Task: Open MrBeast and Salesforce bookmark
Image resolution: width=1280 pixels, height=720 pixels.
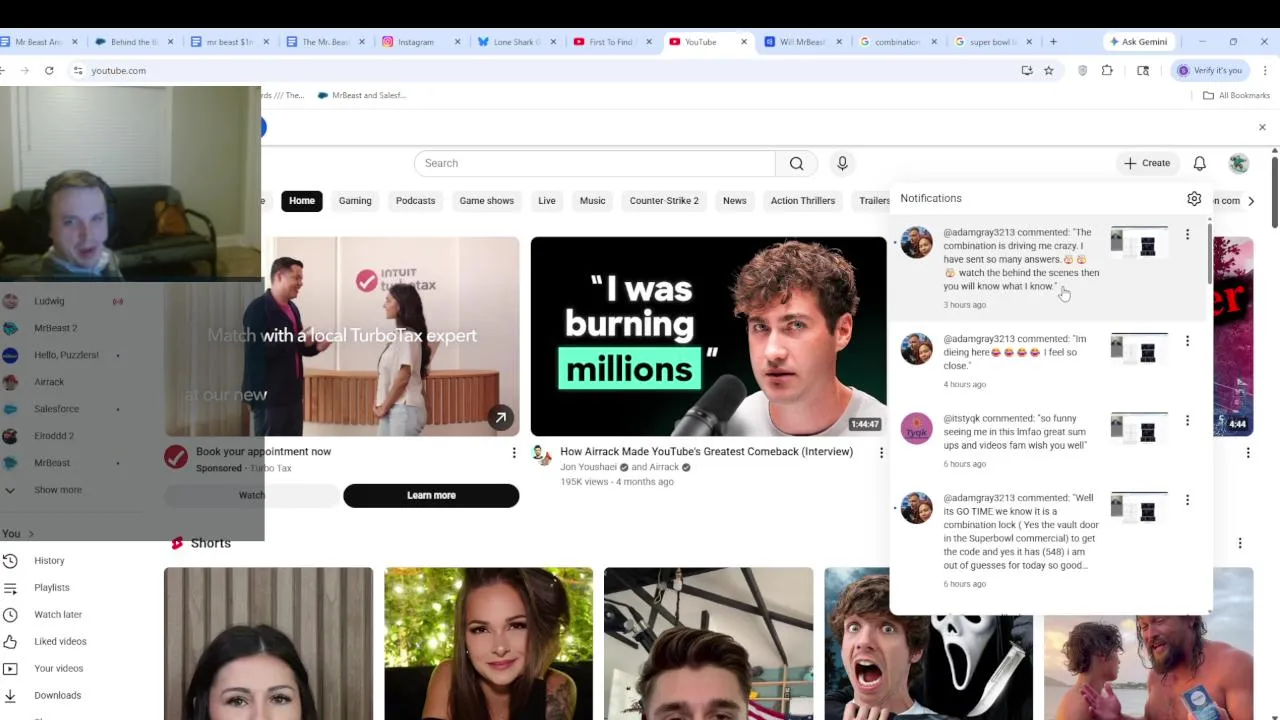Action: pyautogui.click(x=361, y=95)
